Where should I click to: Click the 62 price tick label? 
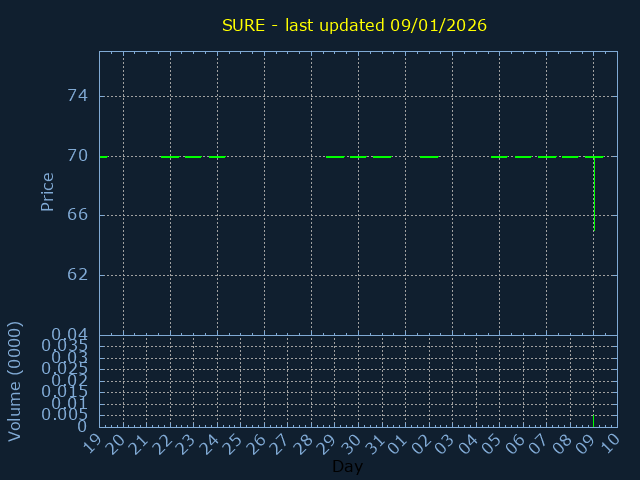pos(77,275)
